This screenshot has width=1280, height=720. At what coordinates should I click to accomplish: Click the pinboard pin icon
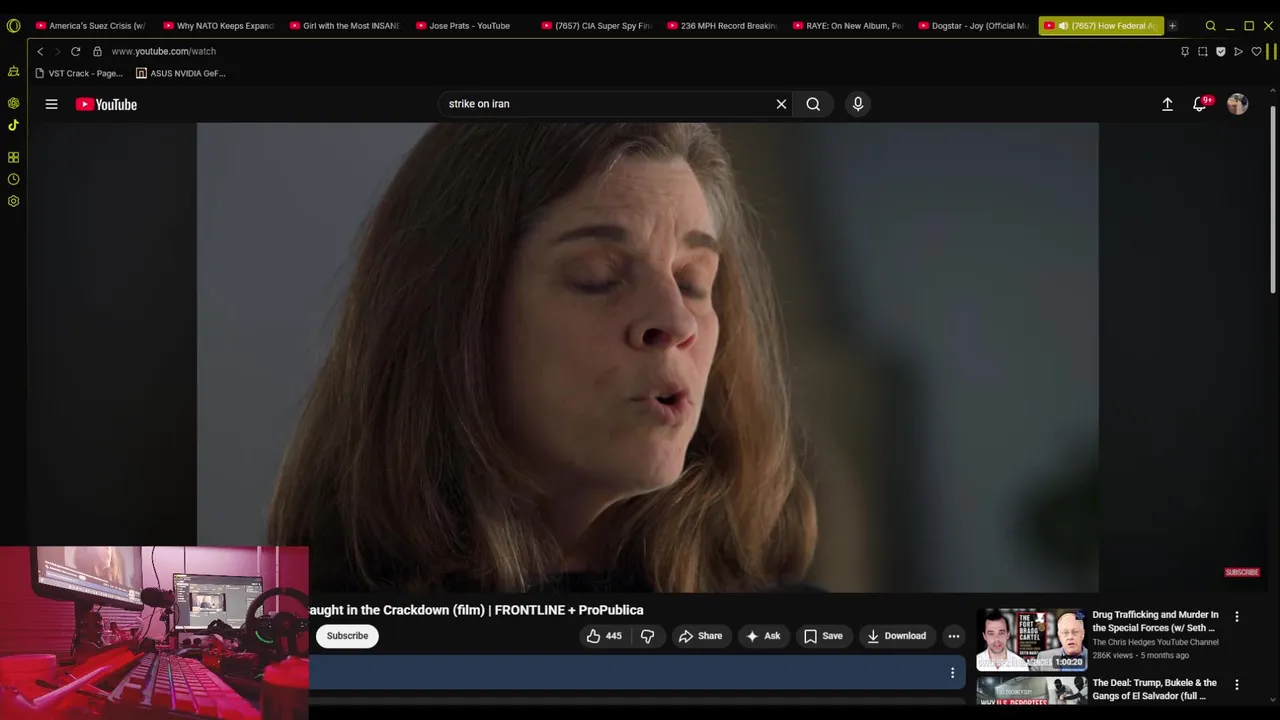(1185, 51)
